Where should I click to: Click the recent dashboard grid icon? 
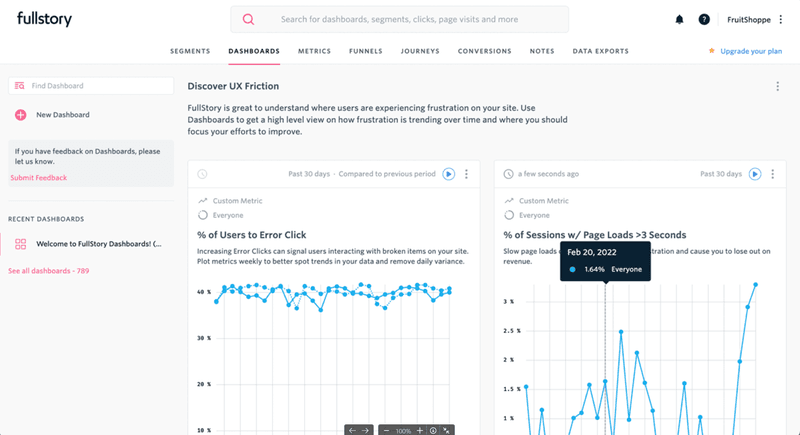20,244
